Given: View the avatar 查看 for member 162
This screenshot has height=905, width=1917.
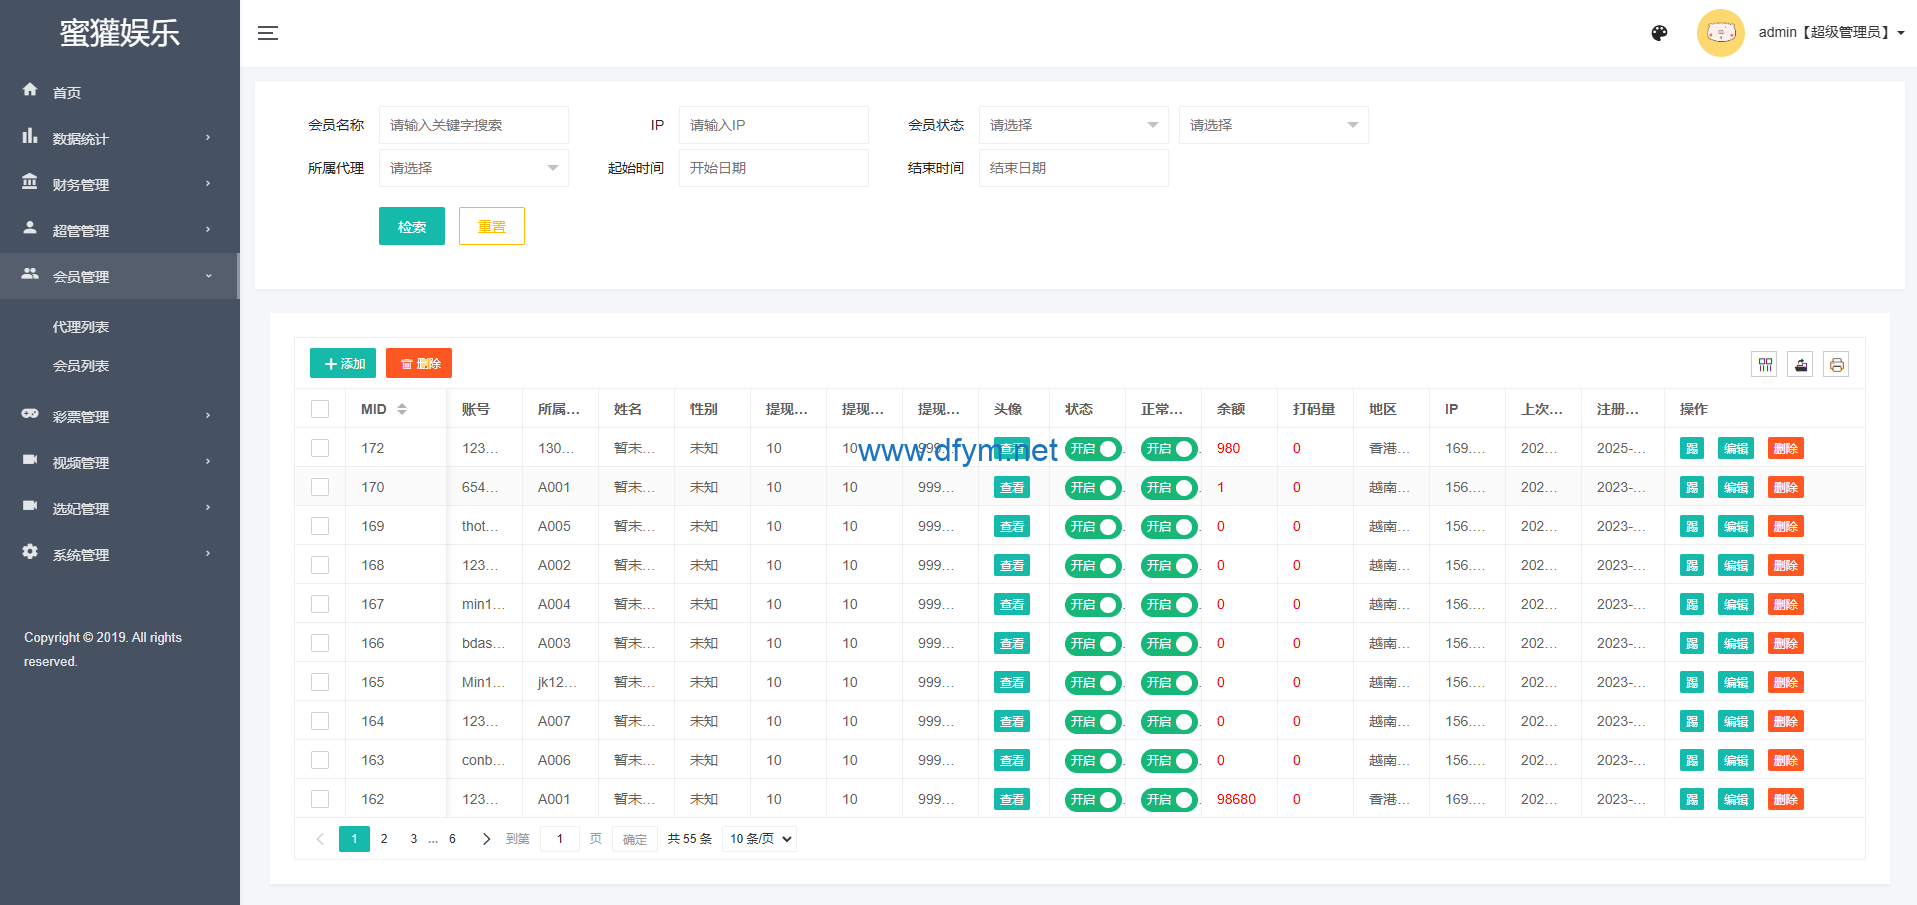Looking at the screenshot, I should click(x=1012, y=800).
